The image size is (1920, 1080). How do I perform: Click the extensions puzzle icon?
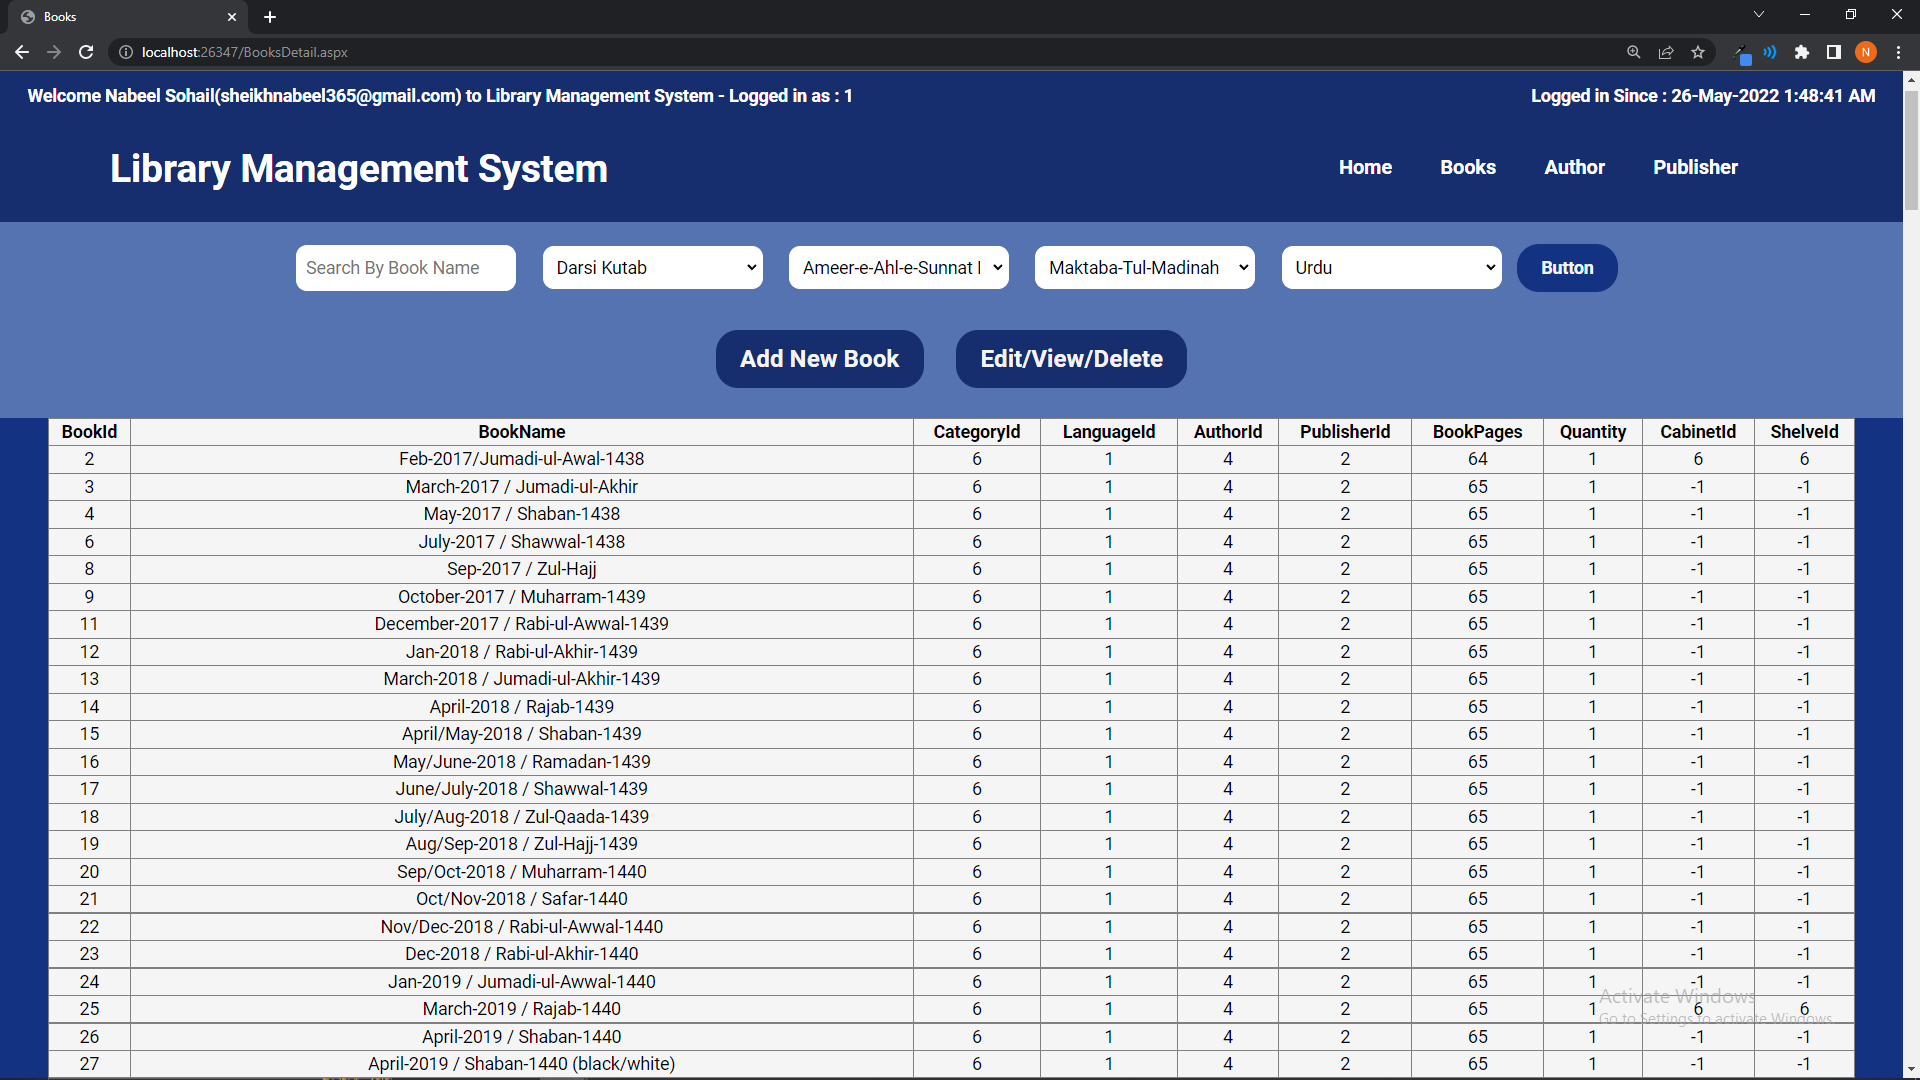(x=1801, y=52)
